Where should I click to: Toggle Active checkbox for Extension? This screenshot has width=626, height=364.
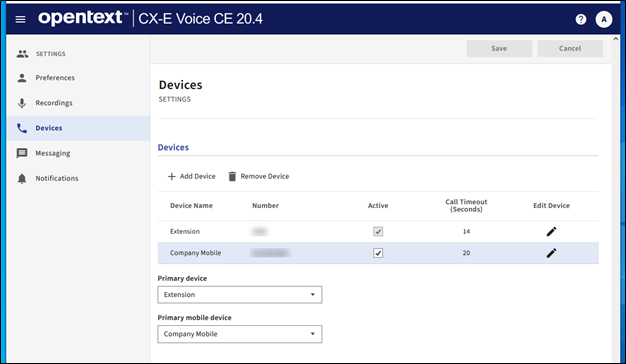(378, 231)
